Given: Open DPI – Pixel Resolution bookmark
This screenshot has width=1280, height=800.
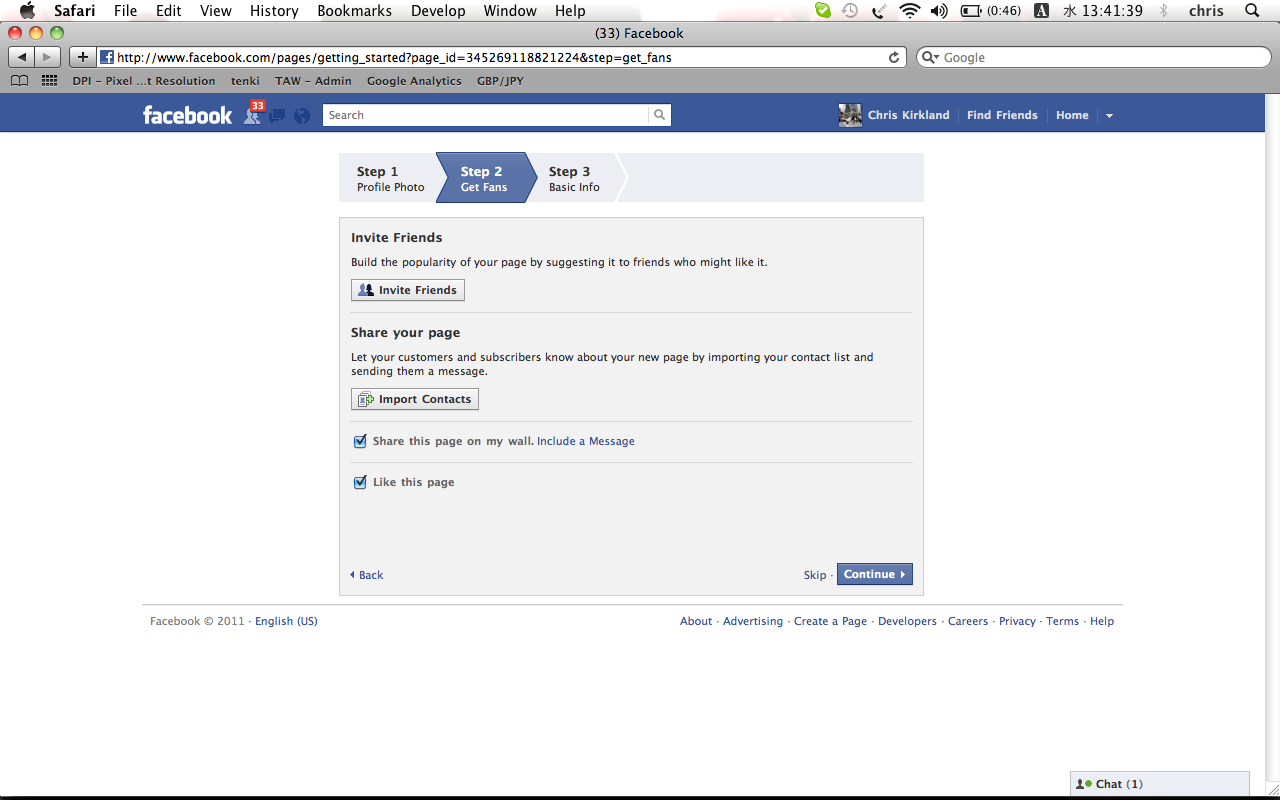Looking at the screenshot, I should click(x=143, y=81).
